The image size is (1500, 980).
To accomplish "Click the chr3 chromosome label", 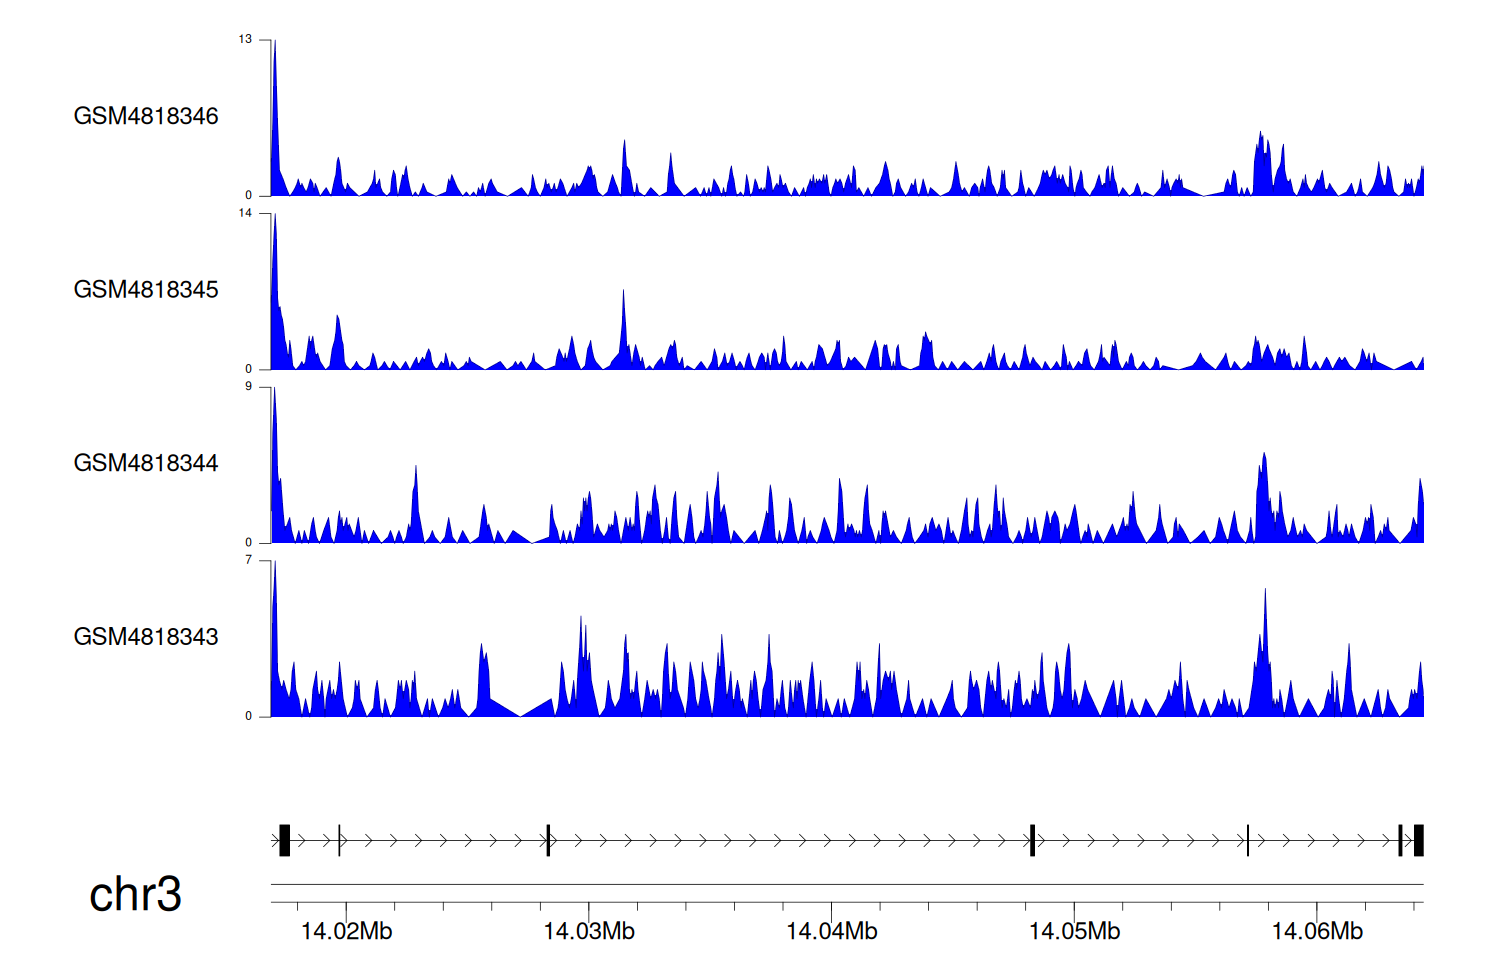I will point(135,894).
